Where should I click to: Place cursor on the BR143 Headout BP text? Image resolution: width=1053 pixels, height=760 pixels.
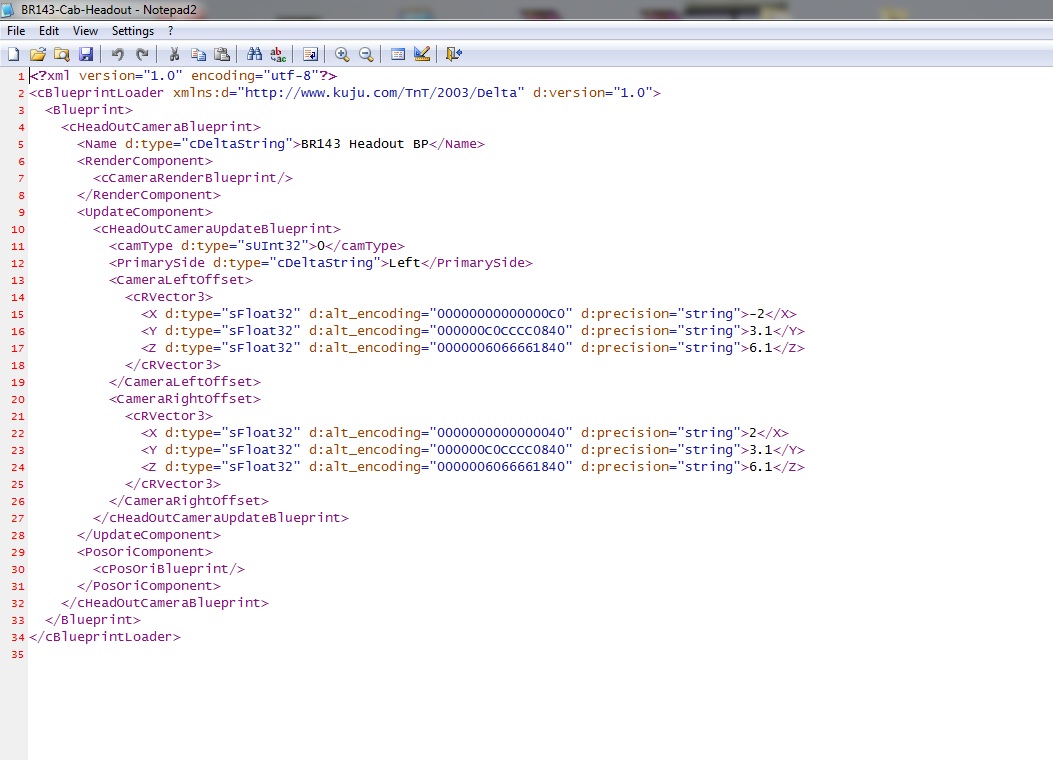[364, 144]
